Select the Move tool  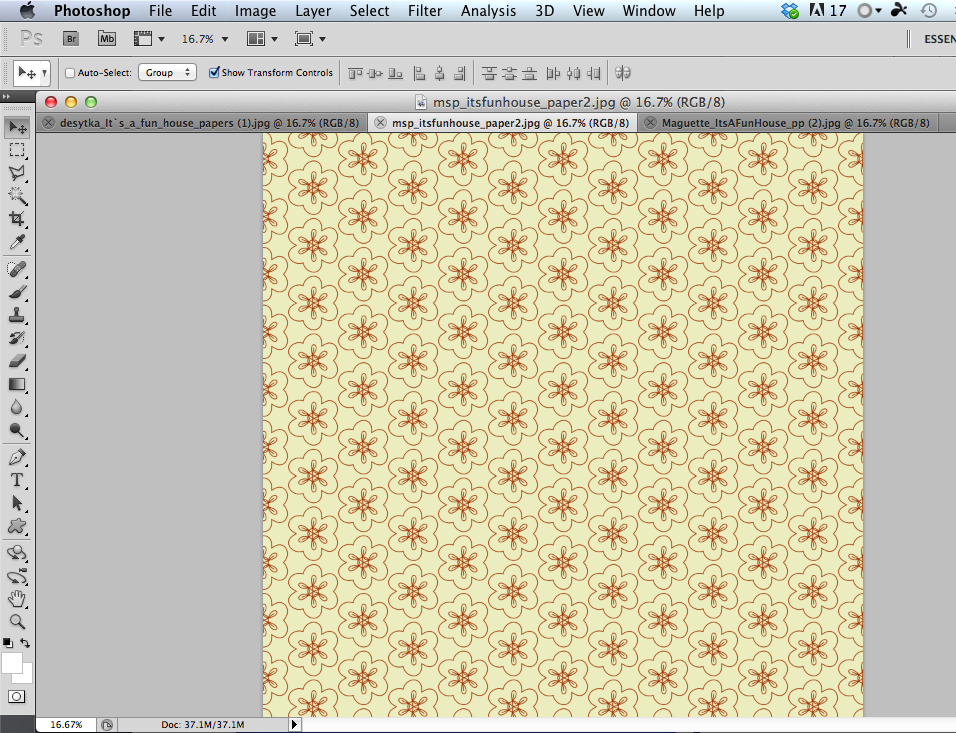point(16,127)
